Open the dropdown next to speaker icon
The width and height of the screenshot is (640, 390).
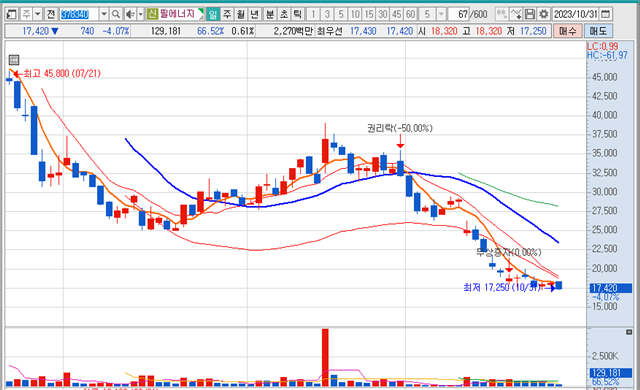point(140,15)
